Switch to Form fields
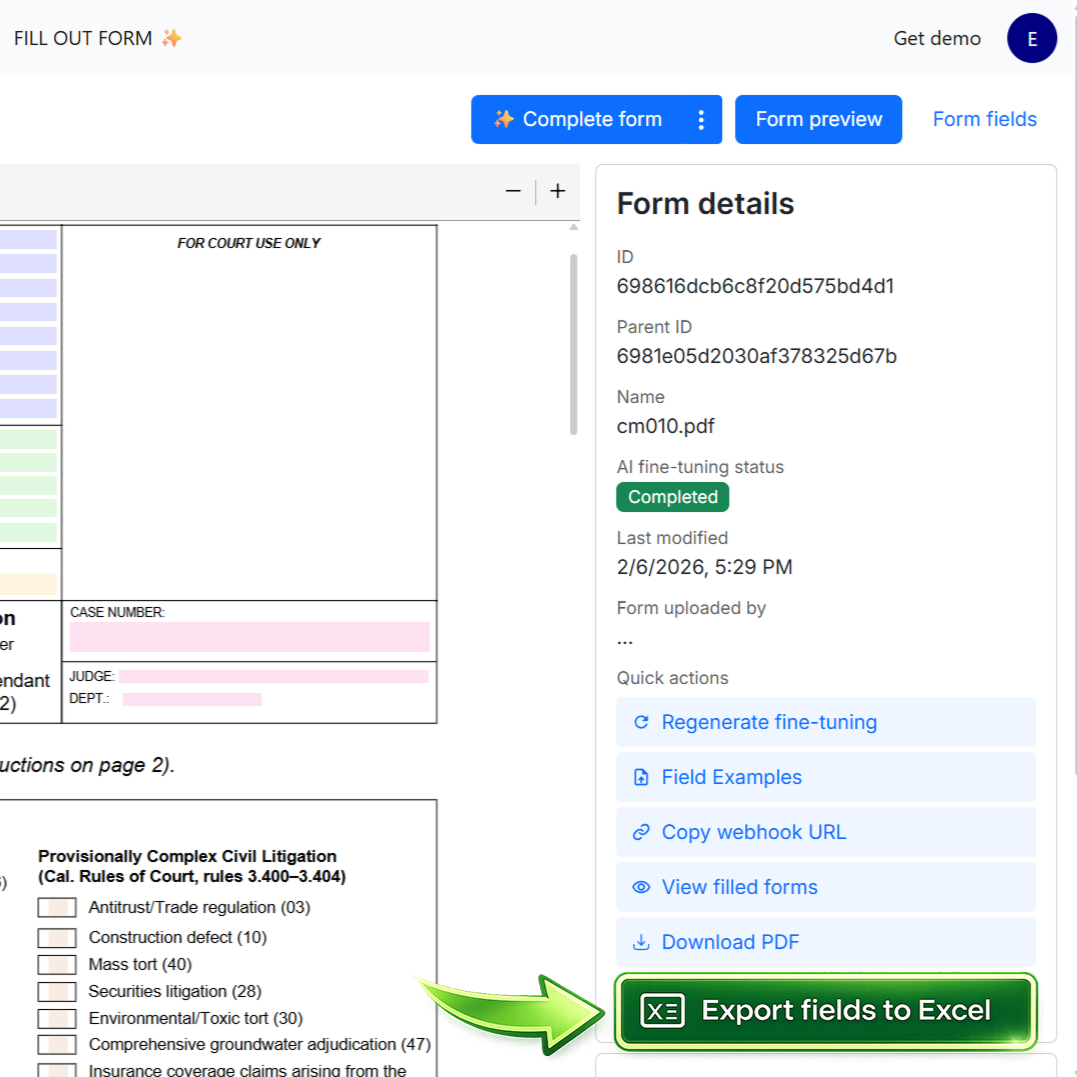 (984, 119)
